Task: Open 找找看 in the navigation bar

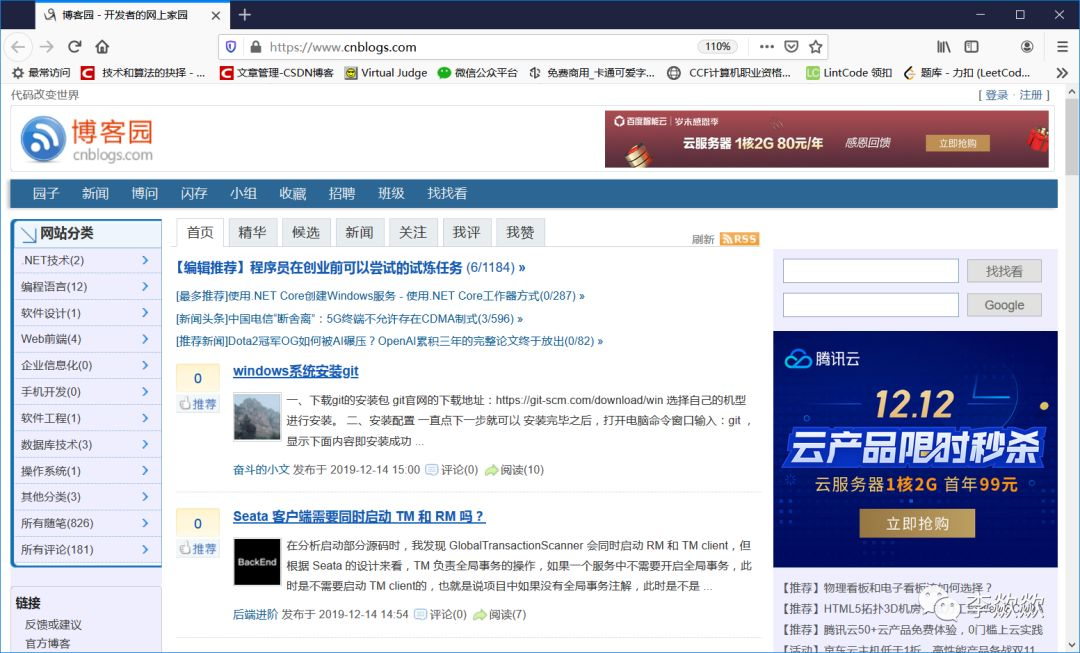Action: click(x=447, y=194)
